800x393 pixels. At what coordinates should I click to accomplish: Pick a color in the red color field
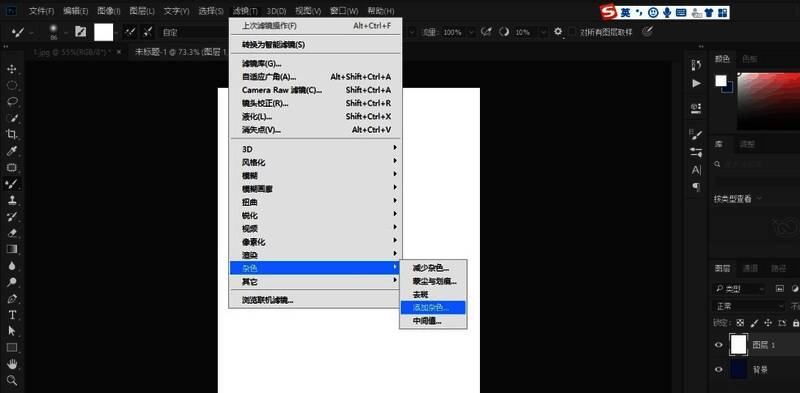(x=768, y=101)
